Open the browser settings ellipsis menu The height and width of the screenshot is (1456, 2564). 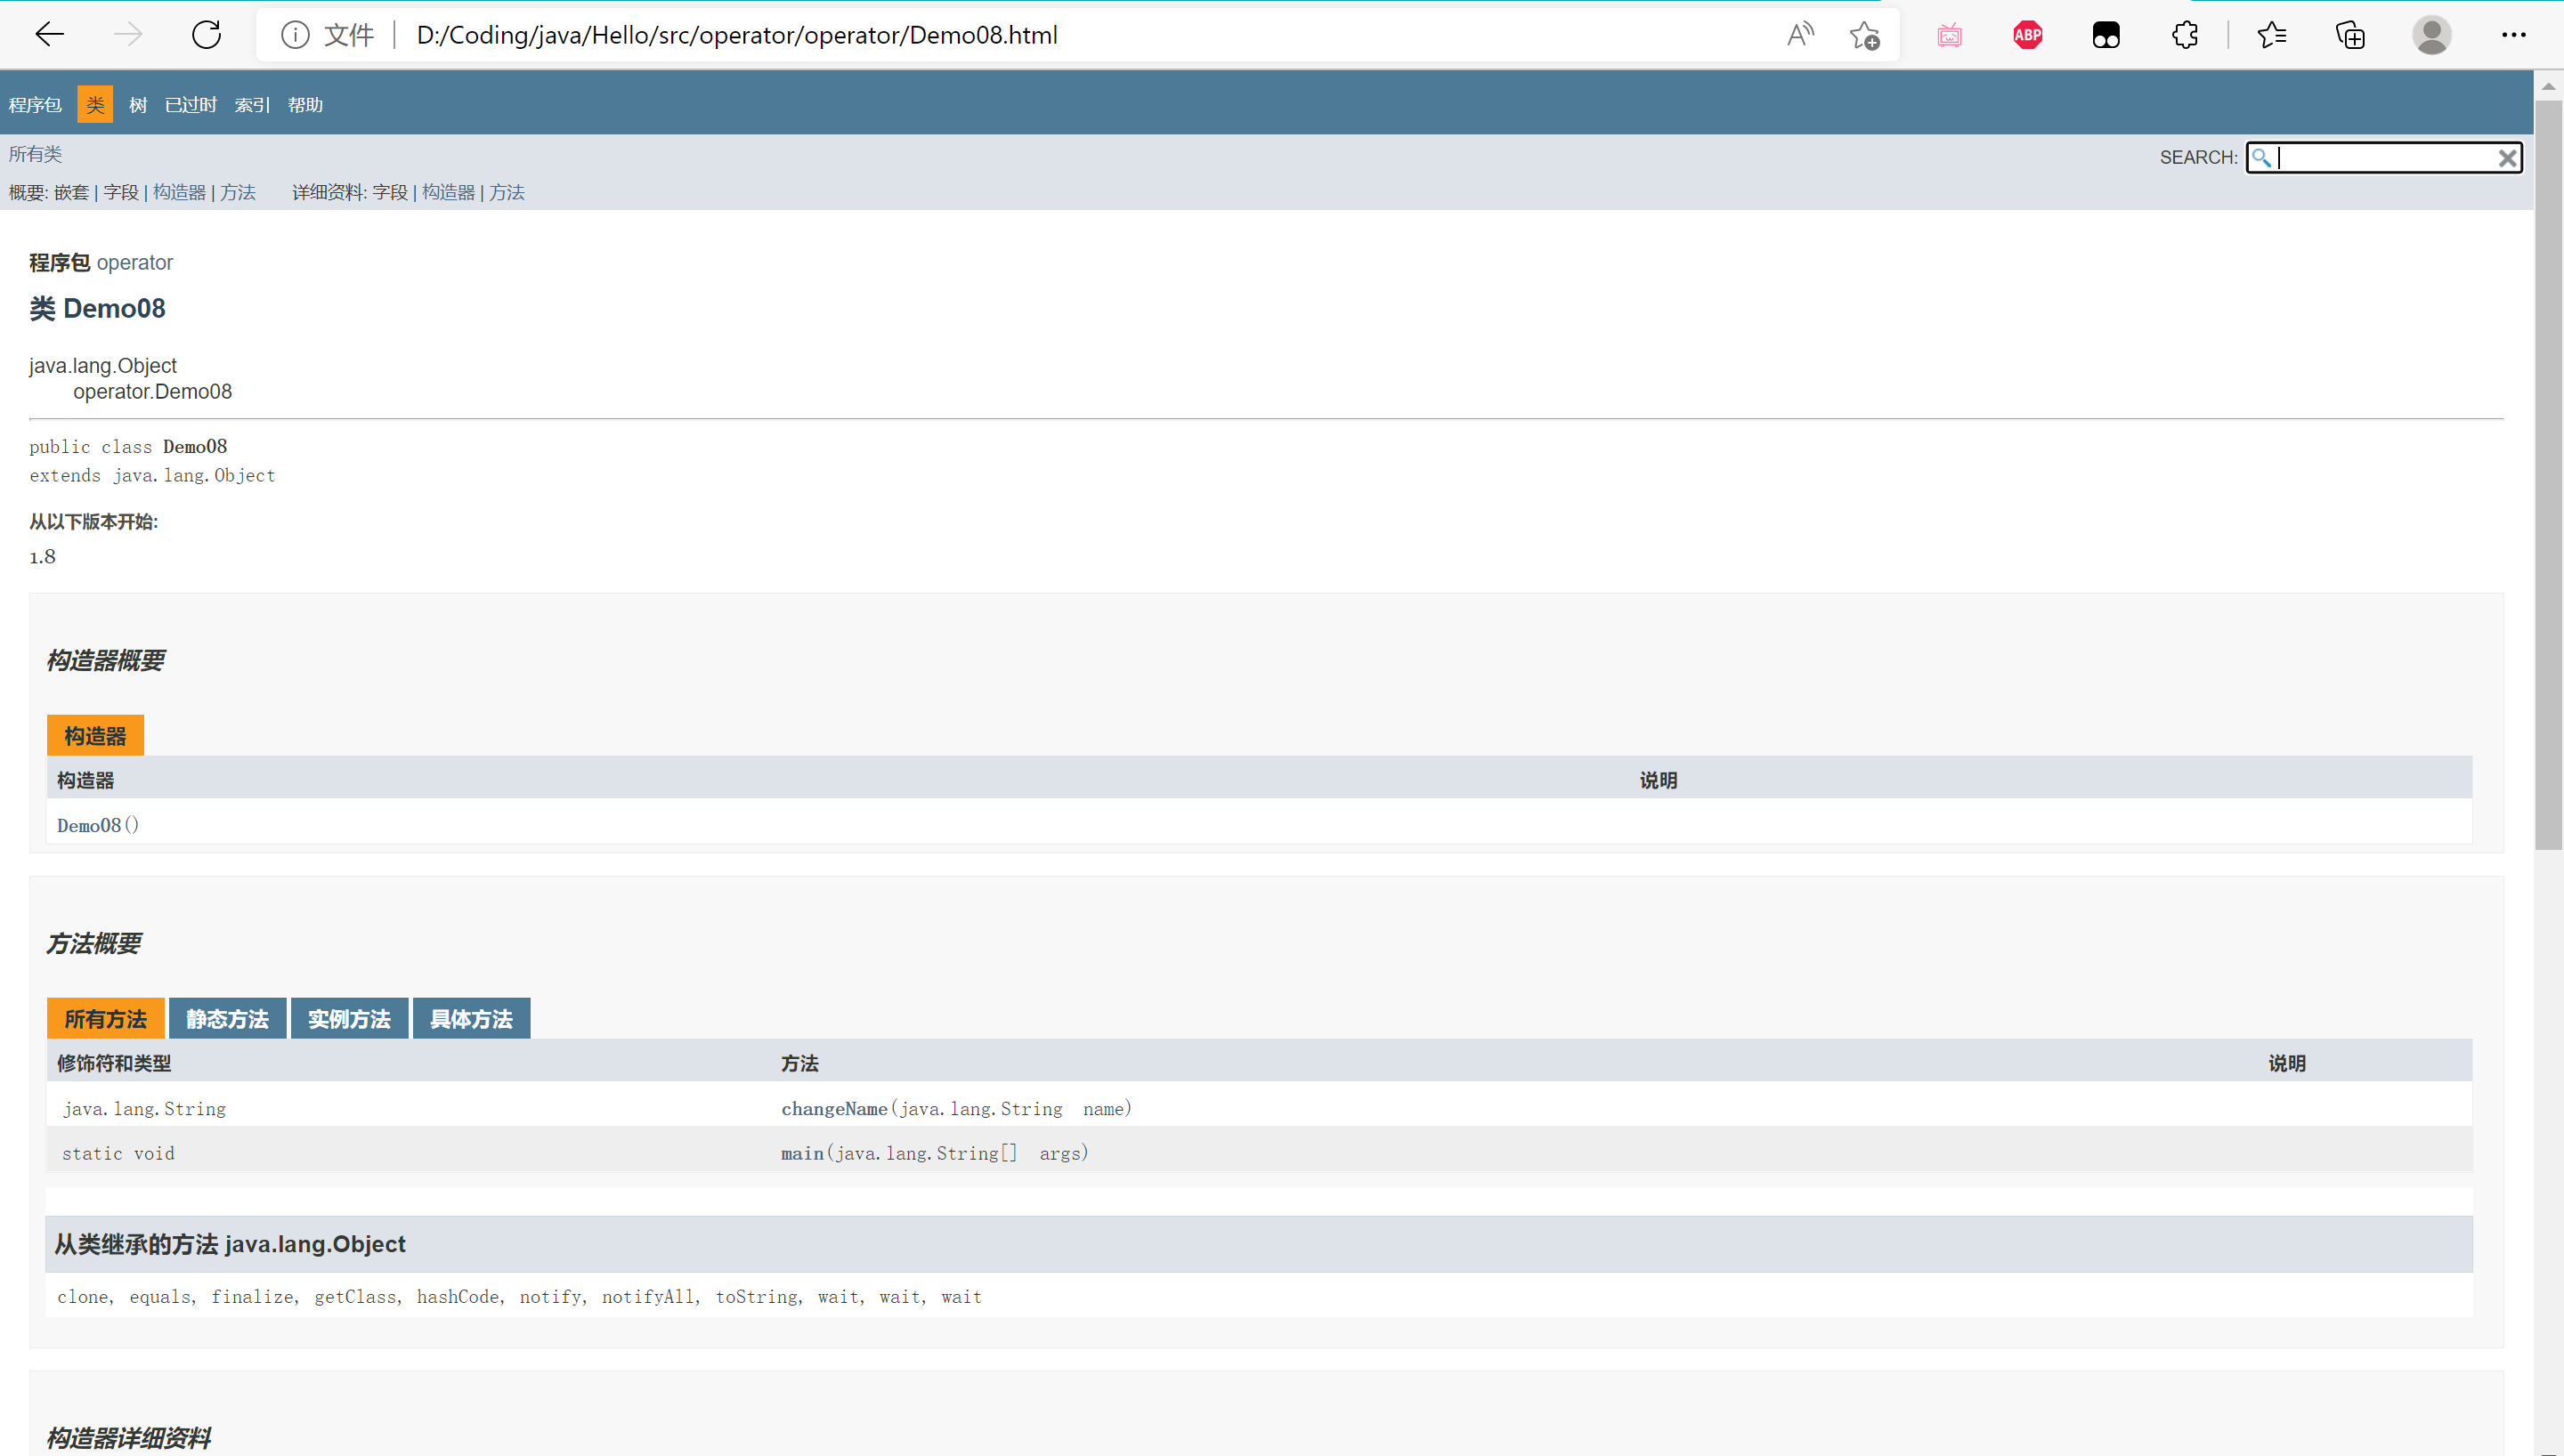pos(2513,35)
